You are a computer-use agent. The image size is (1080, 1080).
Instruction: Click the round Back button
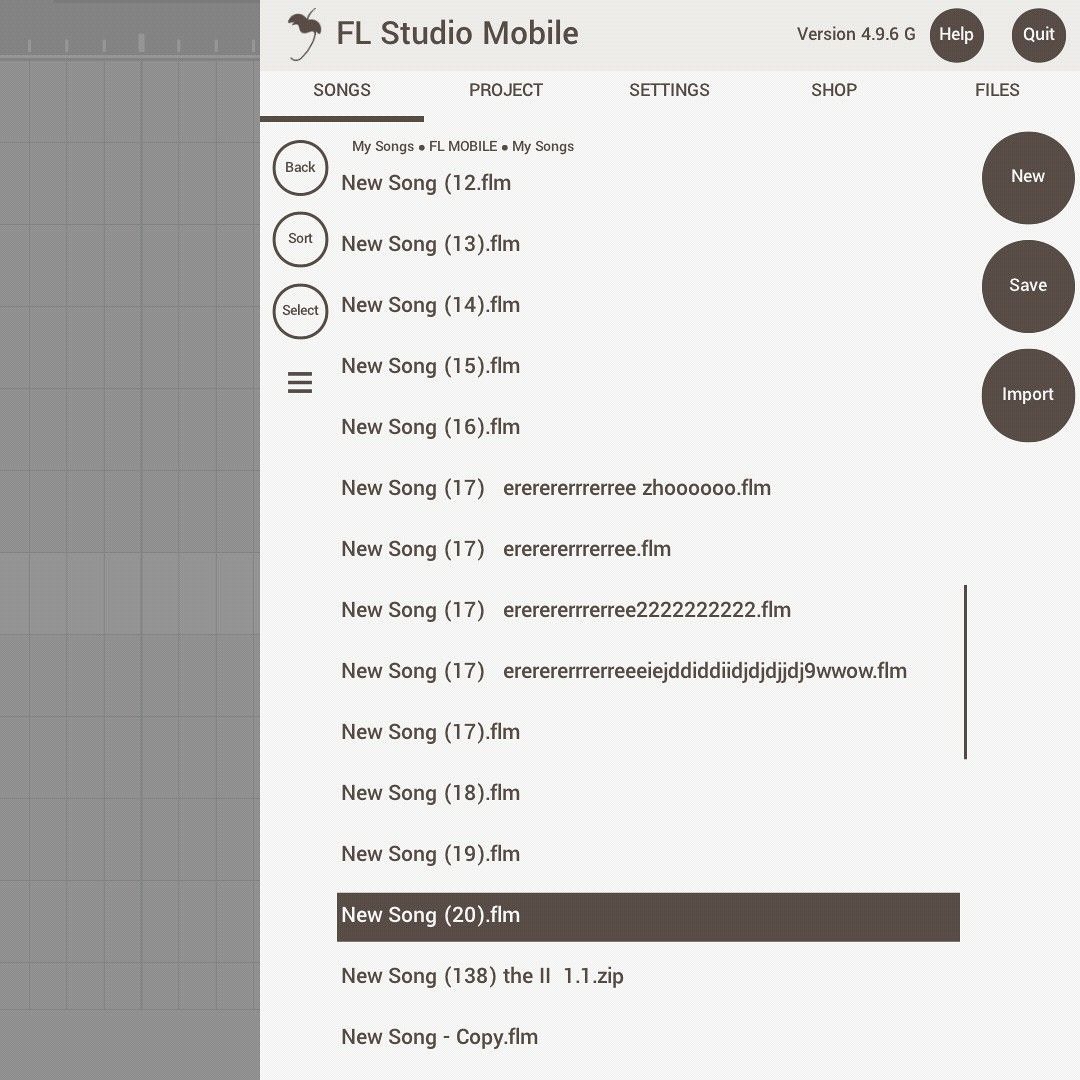[300, 167]
